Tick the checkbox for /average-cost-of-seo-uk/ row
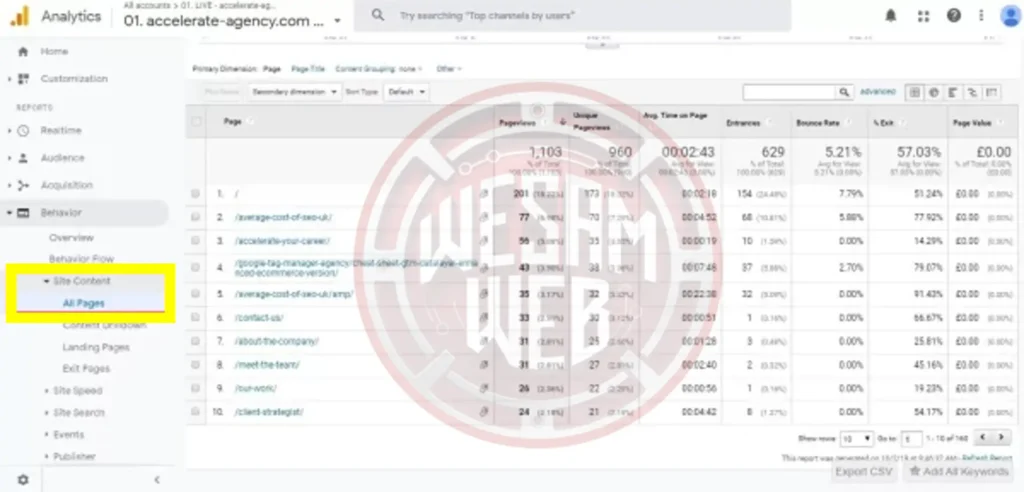 pyautogui.click(x=195, y=216)
